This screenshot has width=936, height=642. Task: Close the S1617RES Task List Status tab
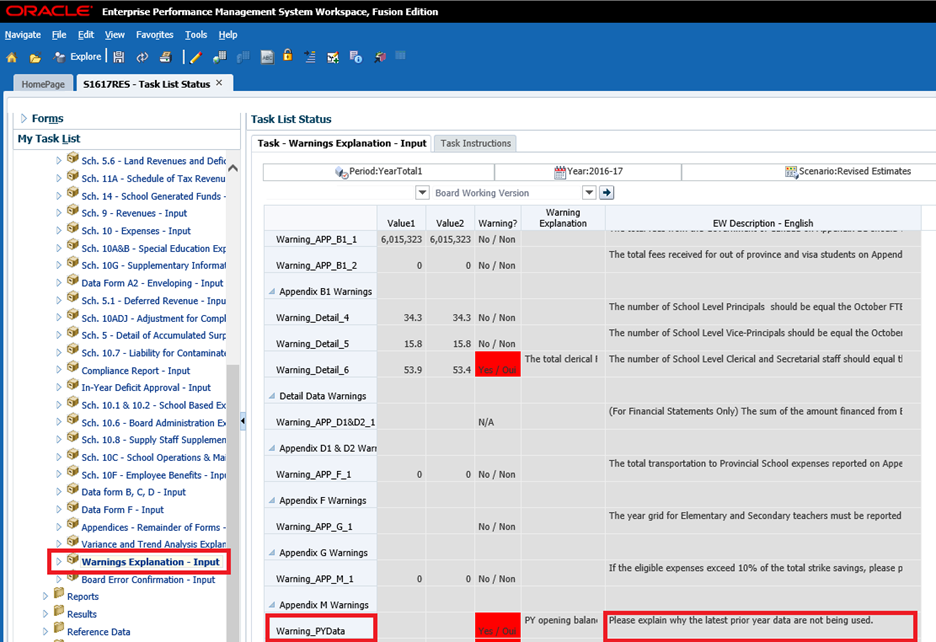220,83
